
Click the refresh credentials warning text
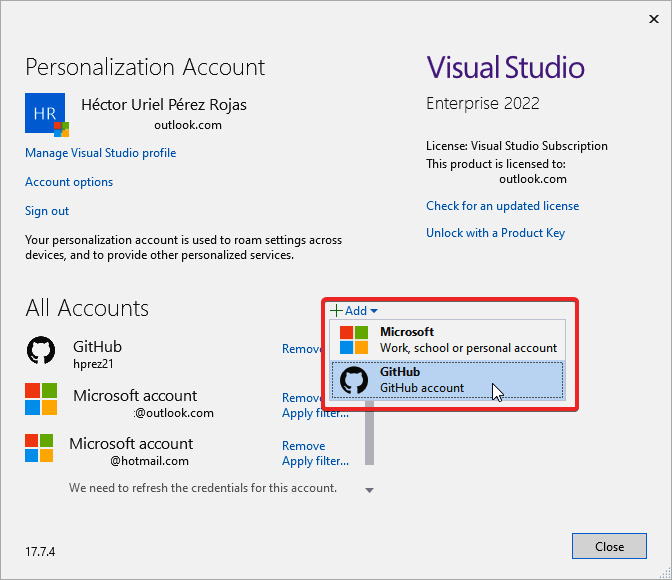[x=203, y=488]
